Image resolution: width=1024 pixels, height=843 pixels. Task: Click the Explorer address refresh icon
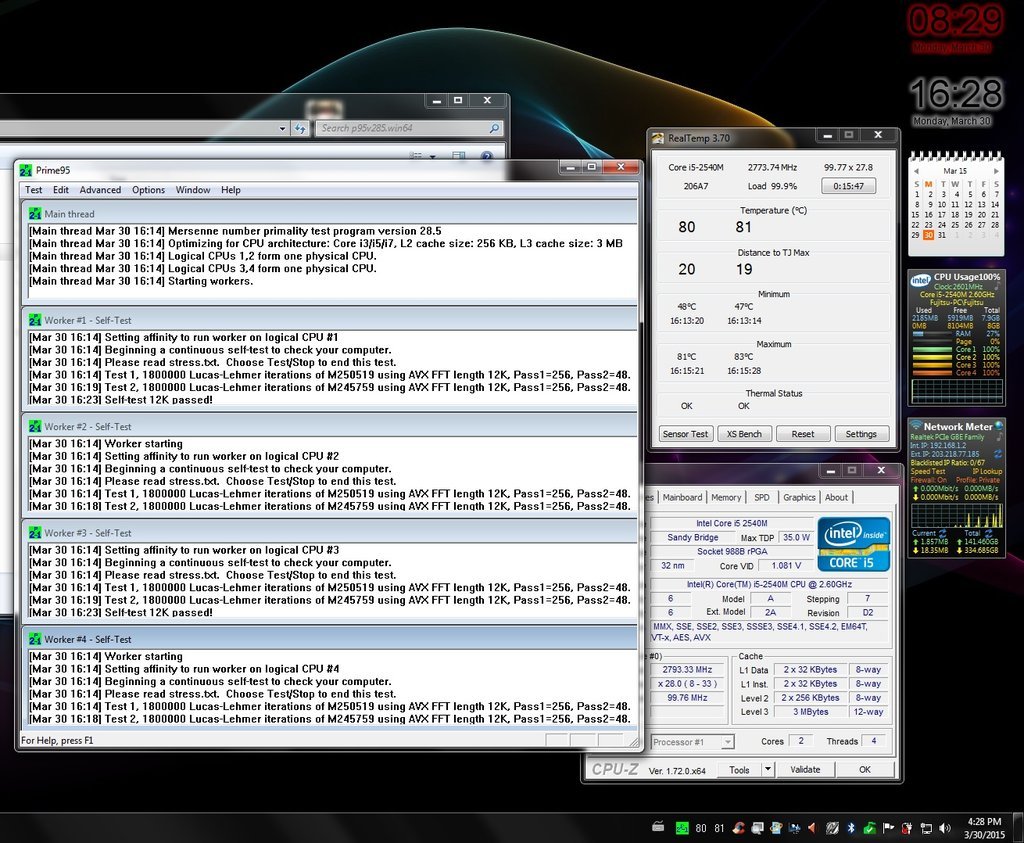pos(300,129)
